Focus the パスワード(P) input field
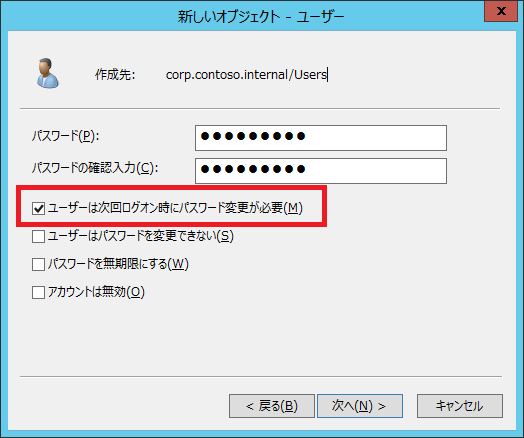Screen dimensions: 524x438 point(321,138)
